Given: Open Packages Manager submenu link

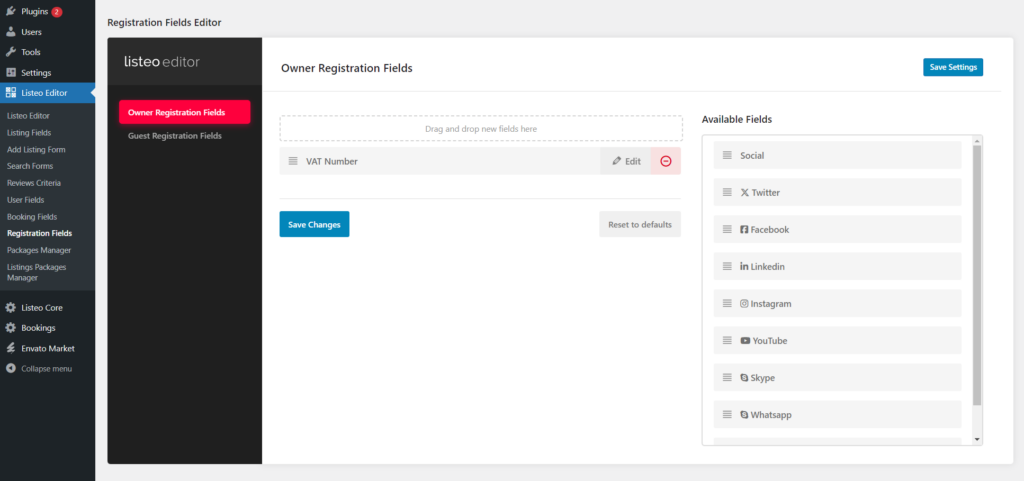Looking at the screenshot, I should coord(39,250).
